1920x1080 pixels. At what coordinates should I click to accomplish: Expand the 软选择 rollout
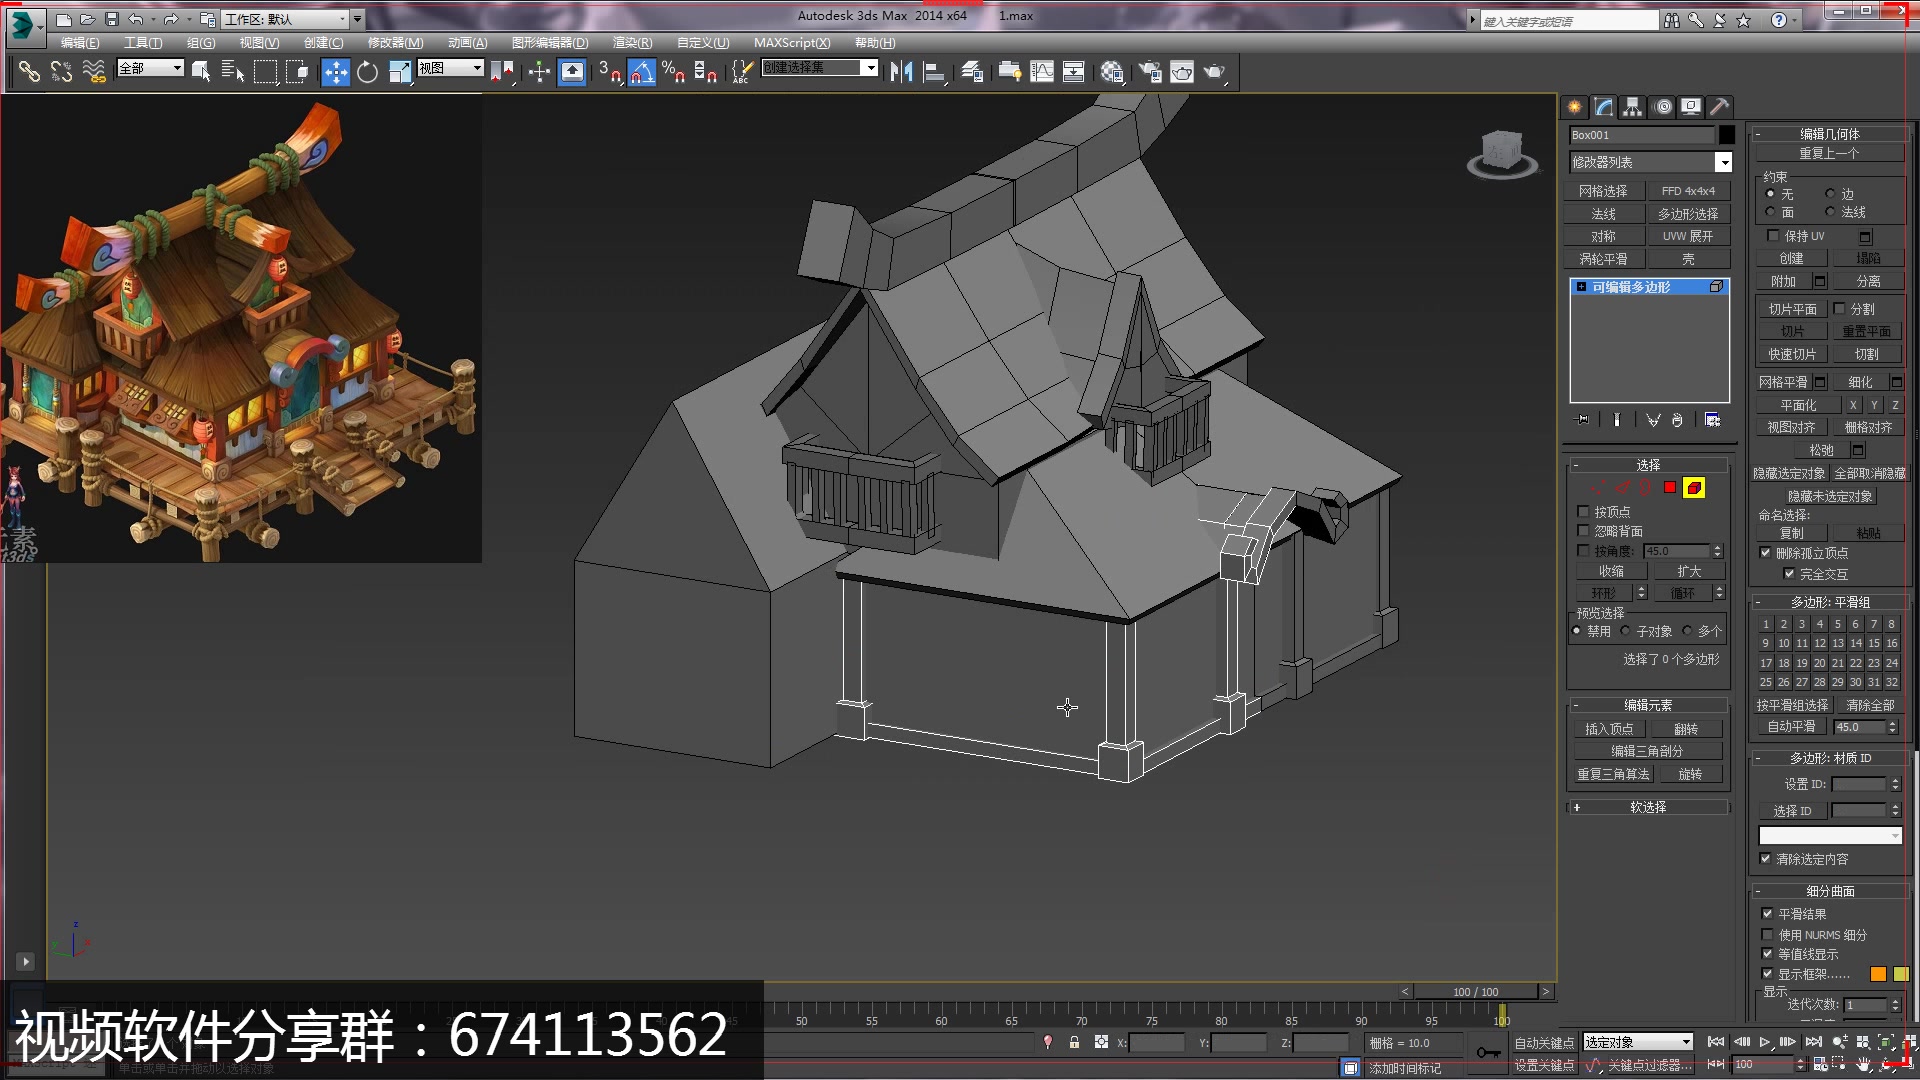1647,807
